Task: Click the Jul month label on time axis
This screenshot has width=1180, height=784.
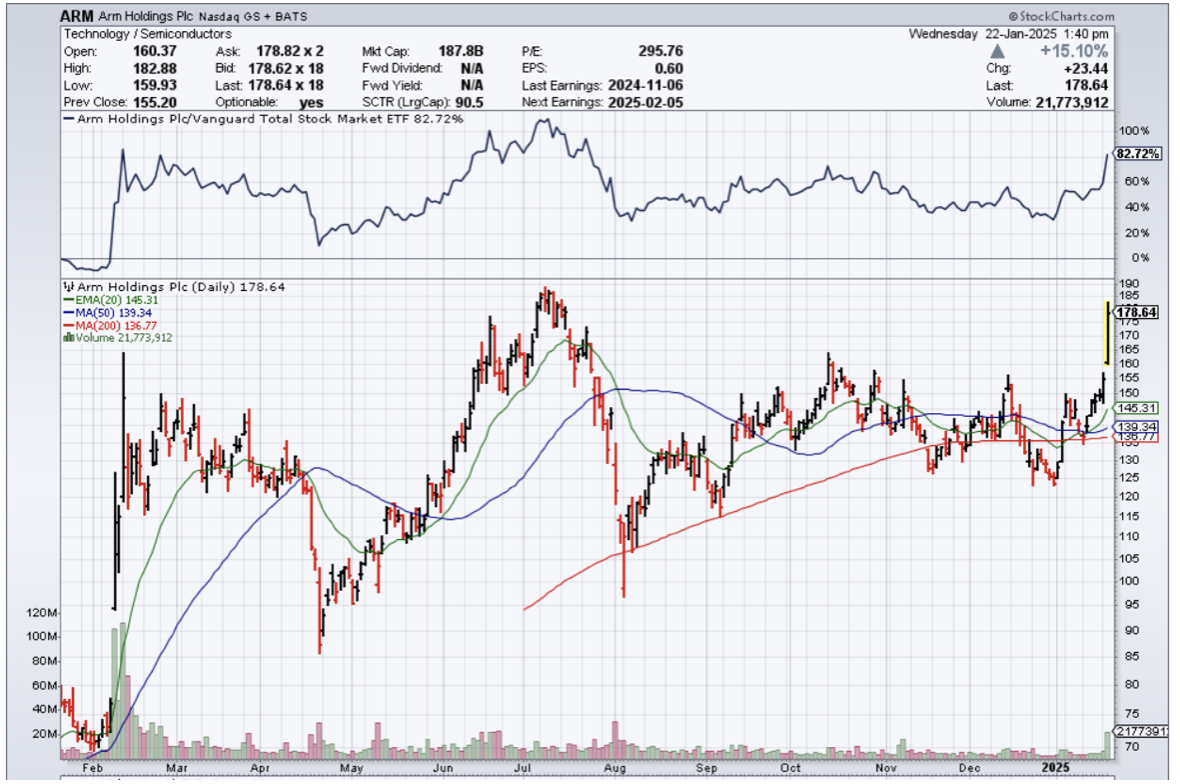Action: coord(523,767)
